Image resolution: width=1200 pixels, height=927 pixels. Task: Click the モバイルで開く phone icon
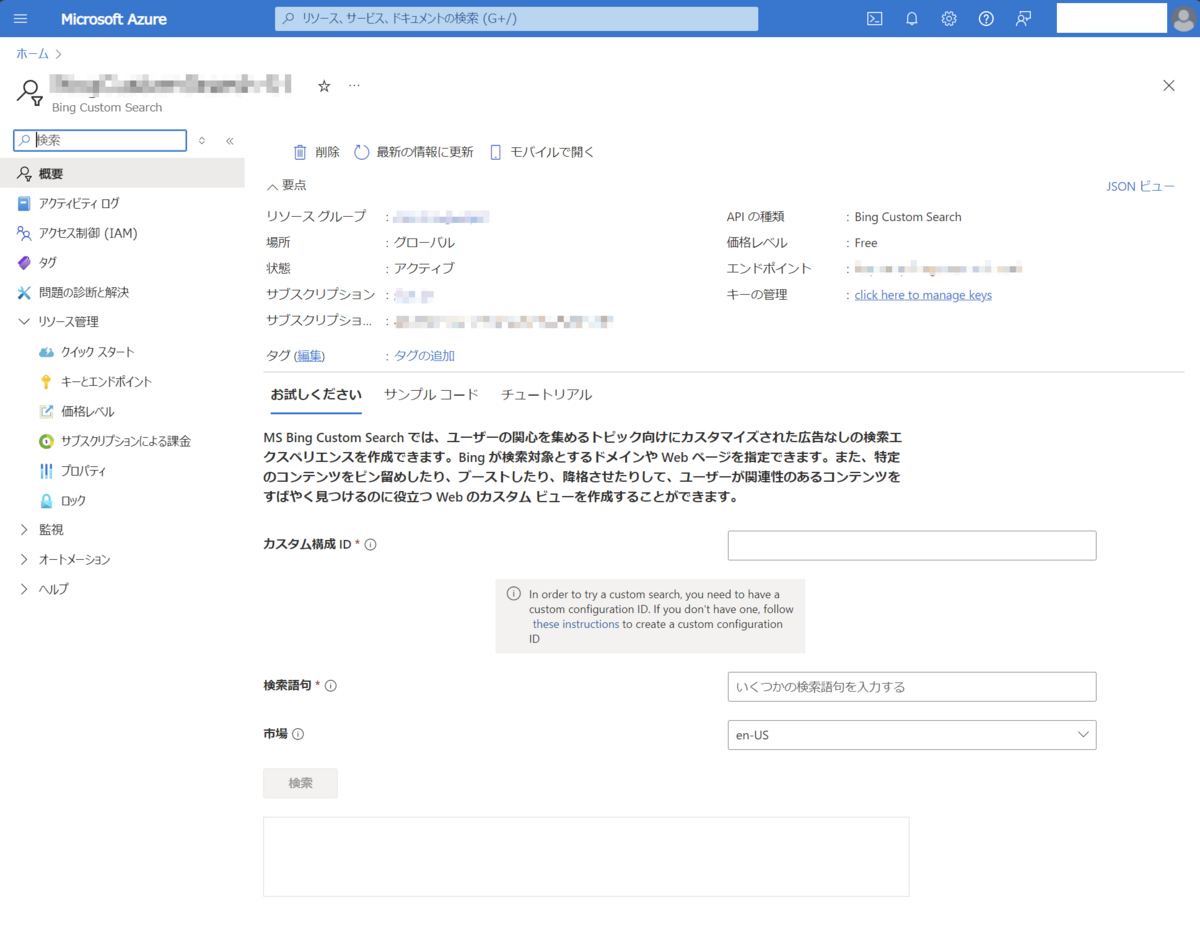tap(495, 152)
